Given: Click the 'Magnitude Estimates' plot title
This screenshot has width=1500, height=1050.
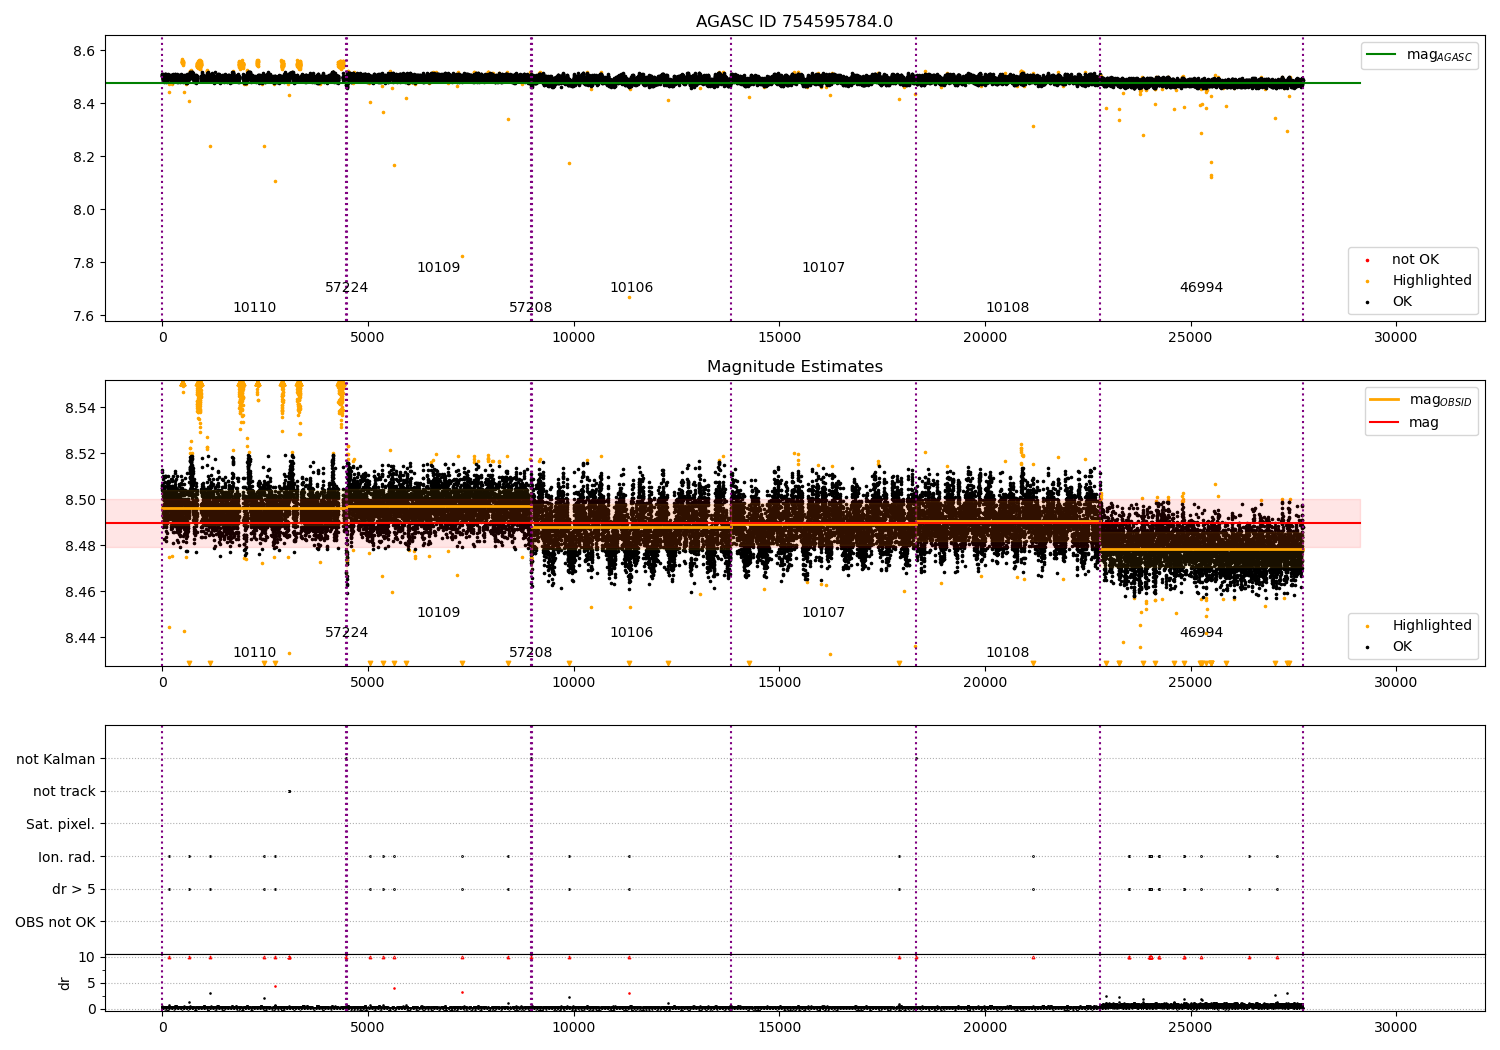Looking at the screenshot, I should pyautogui.click(x=794, y=366).
